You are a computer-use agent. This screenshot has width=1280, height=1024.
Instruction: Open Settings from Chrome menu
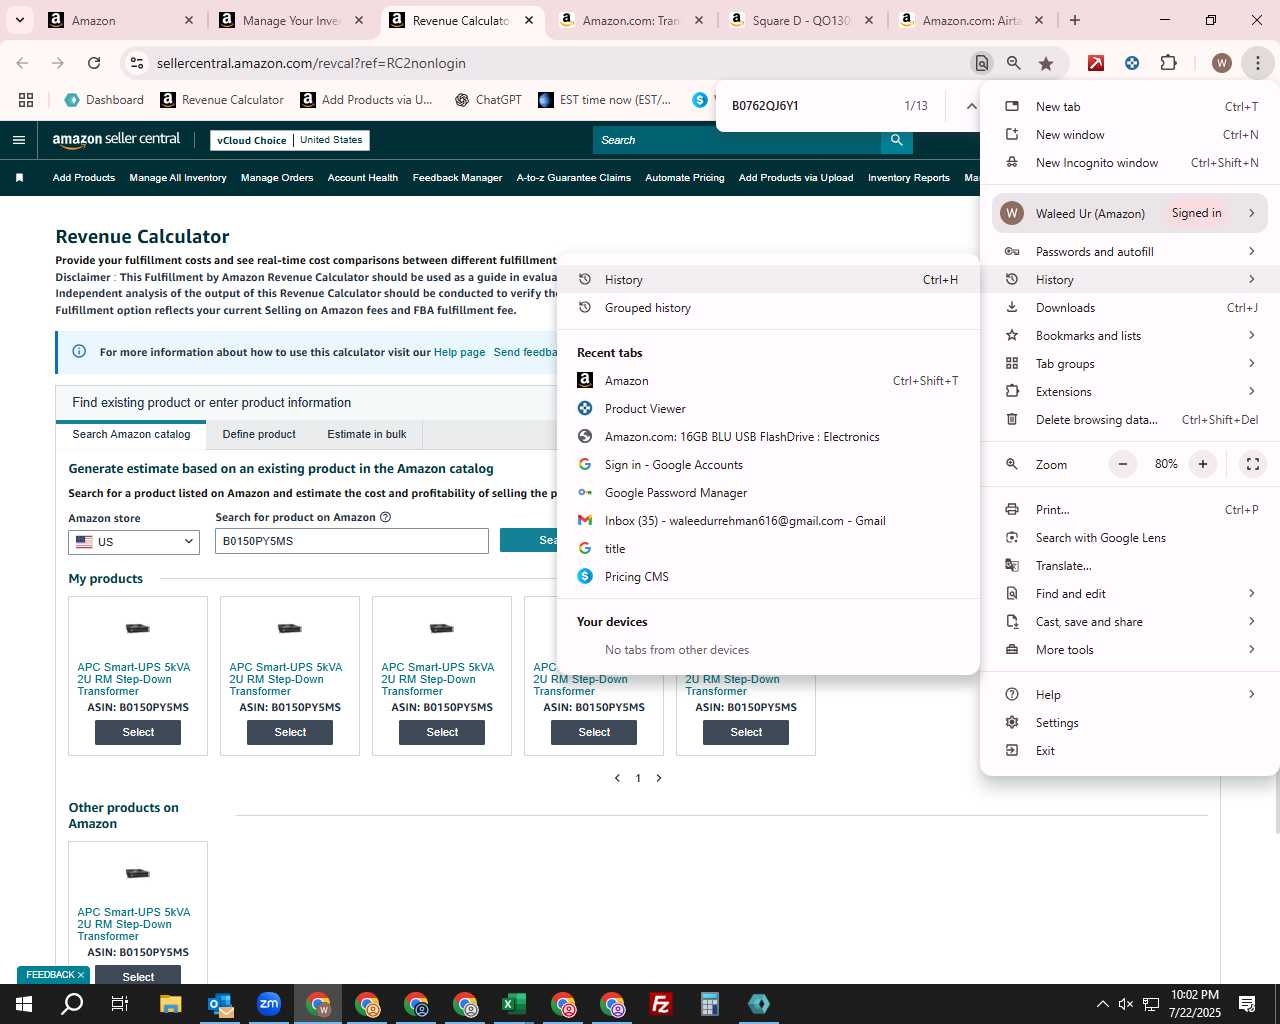pyautogui.click(x=1130, y=722)
